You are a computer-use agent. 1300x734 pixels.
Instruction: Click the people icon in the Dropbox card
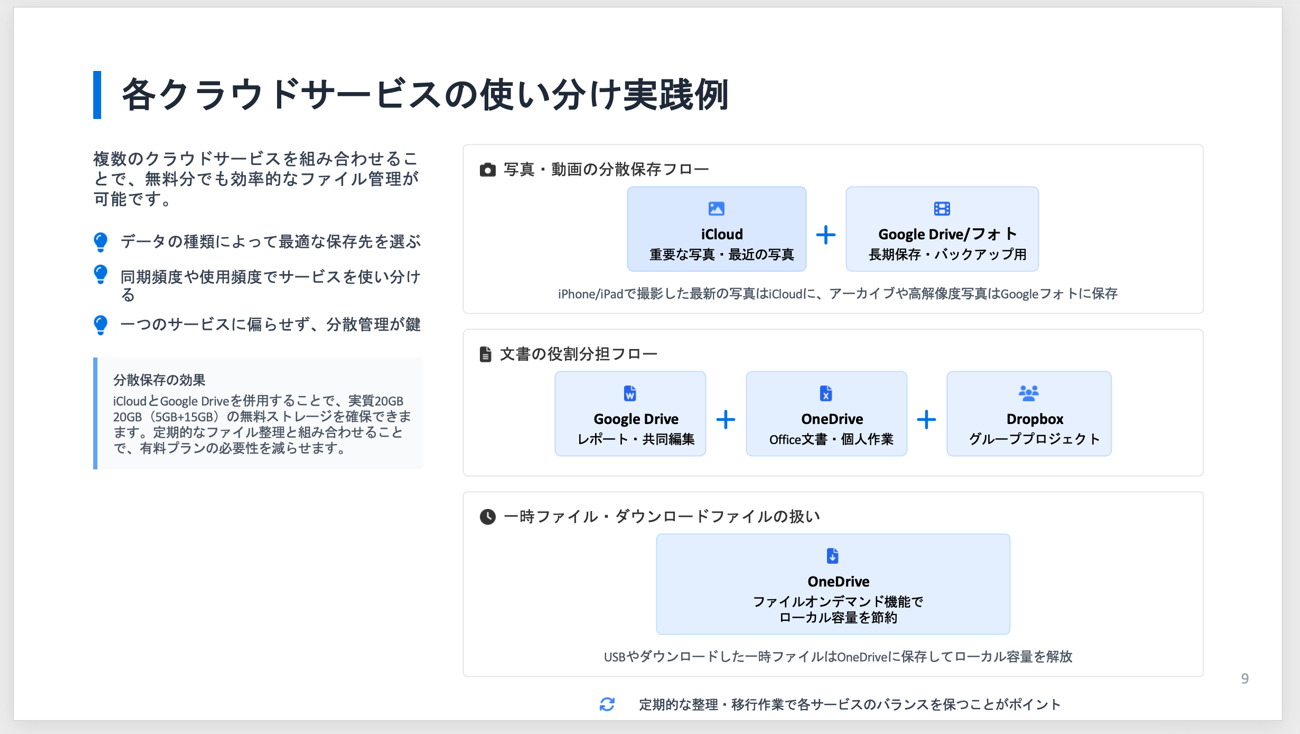pos(1028,394)
